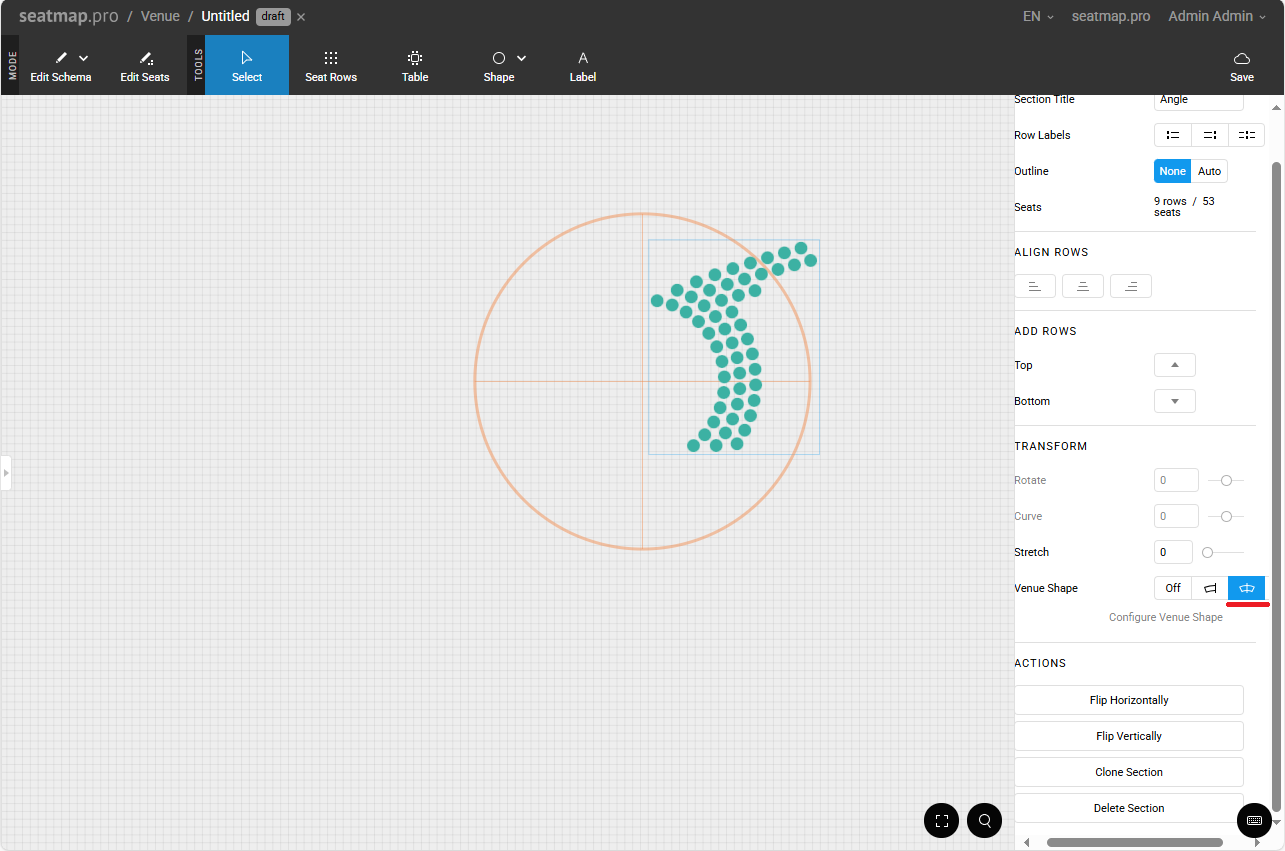This screenshot has width=1285, height=851.
Task: Expand the Shape tool dropdown
Action: tap(521, 59)
